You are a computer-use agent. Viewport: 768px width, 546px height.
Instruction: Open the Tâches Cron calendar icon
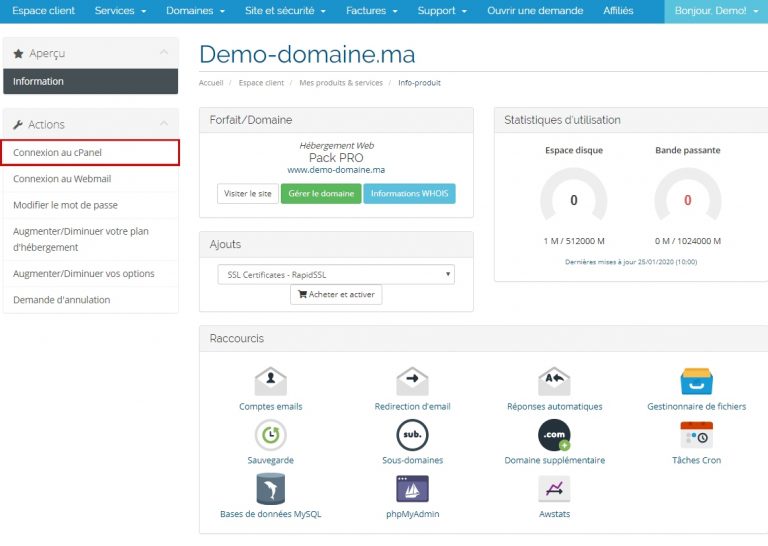[x=696, y=435]
